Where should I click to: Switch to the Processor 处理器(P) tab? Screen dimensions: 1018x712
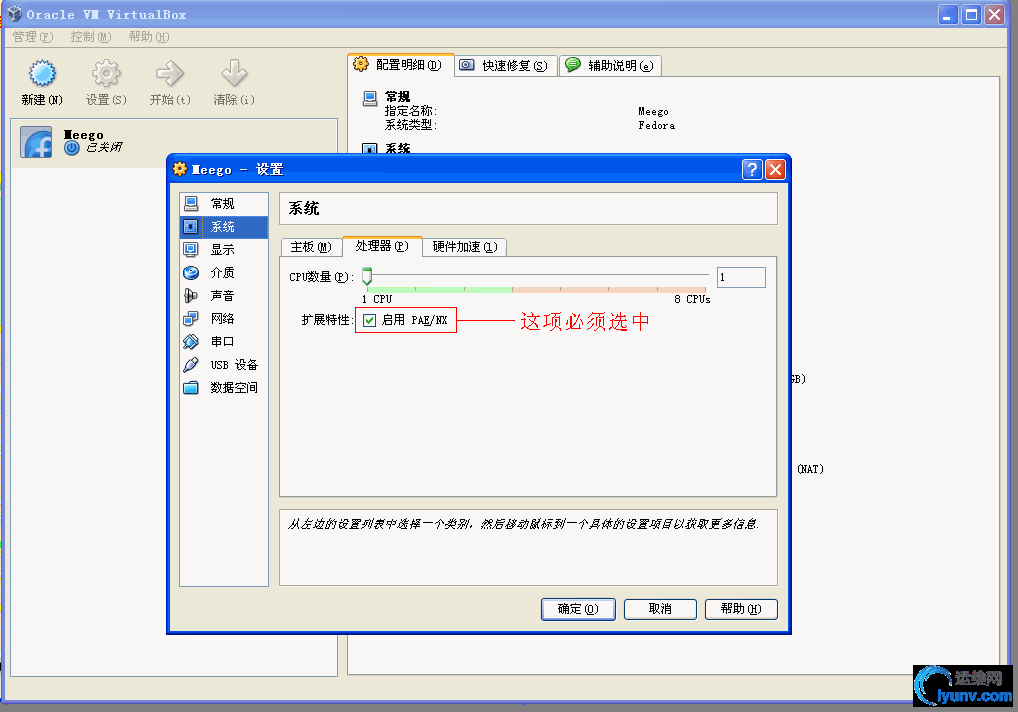click(x=382, y=246)
